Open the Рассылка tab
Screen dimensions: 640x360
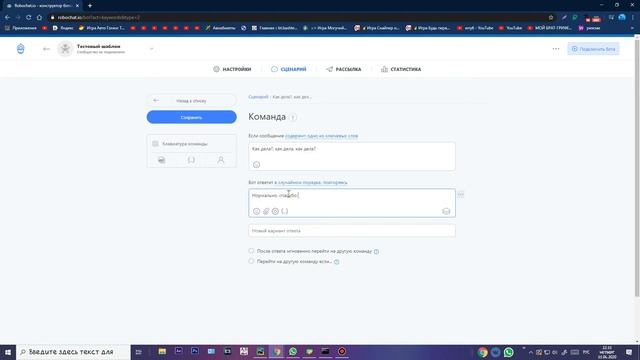[344, 69]
